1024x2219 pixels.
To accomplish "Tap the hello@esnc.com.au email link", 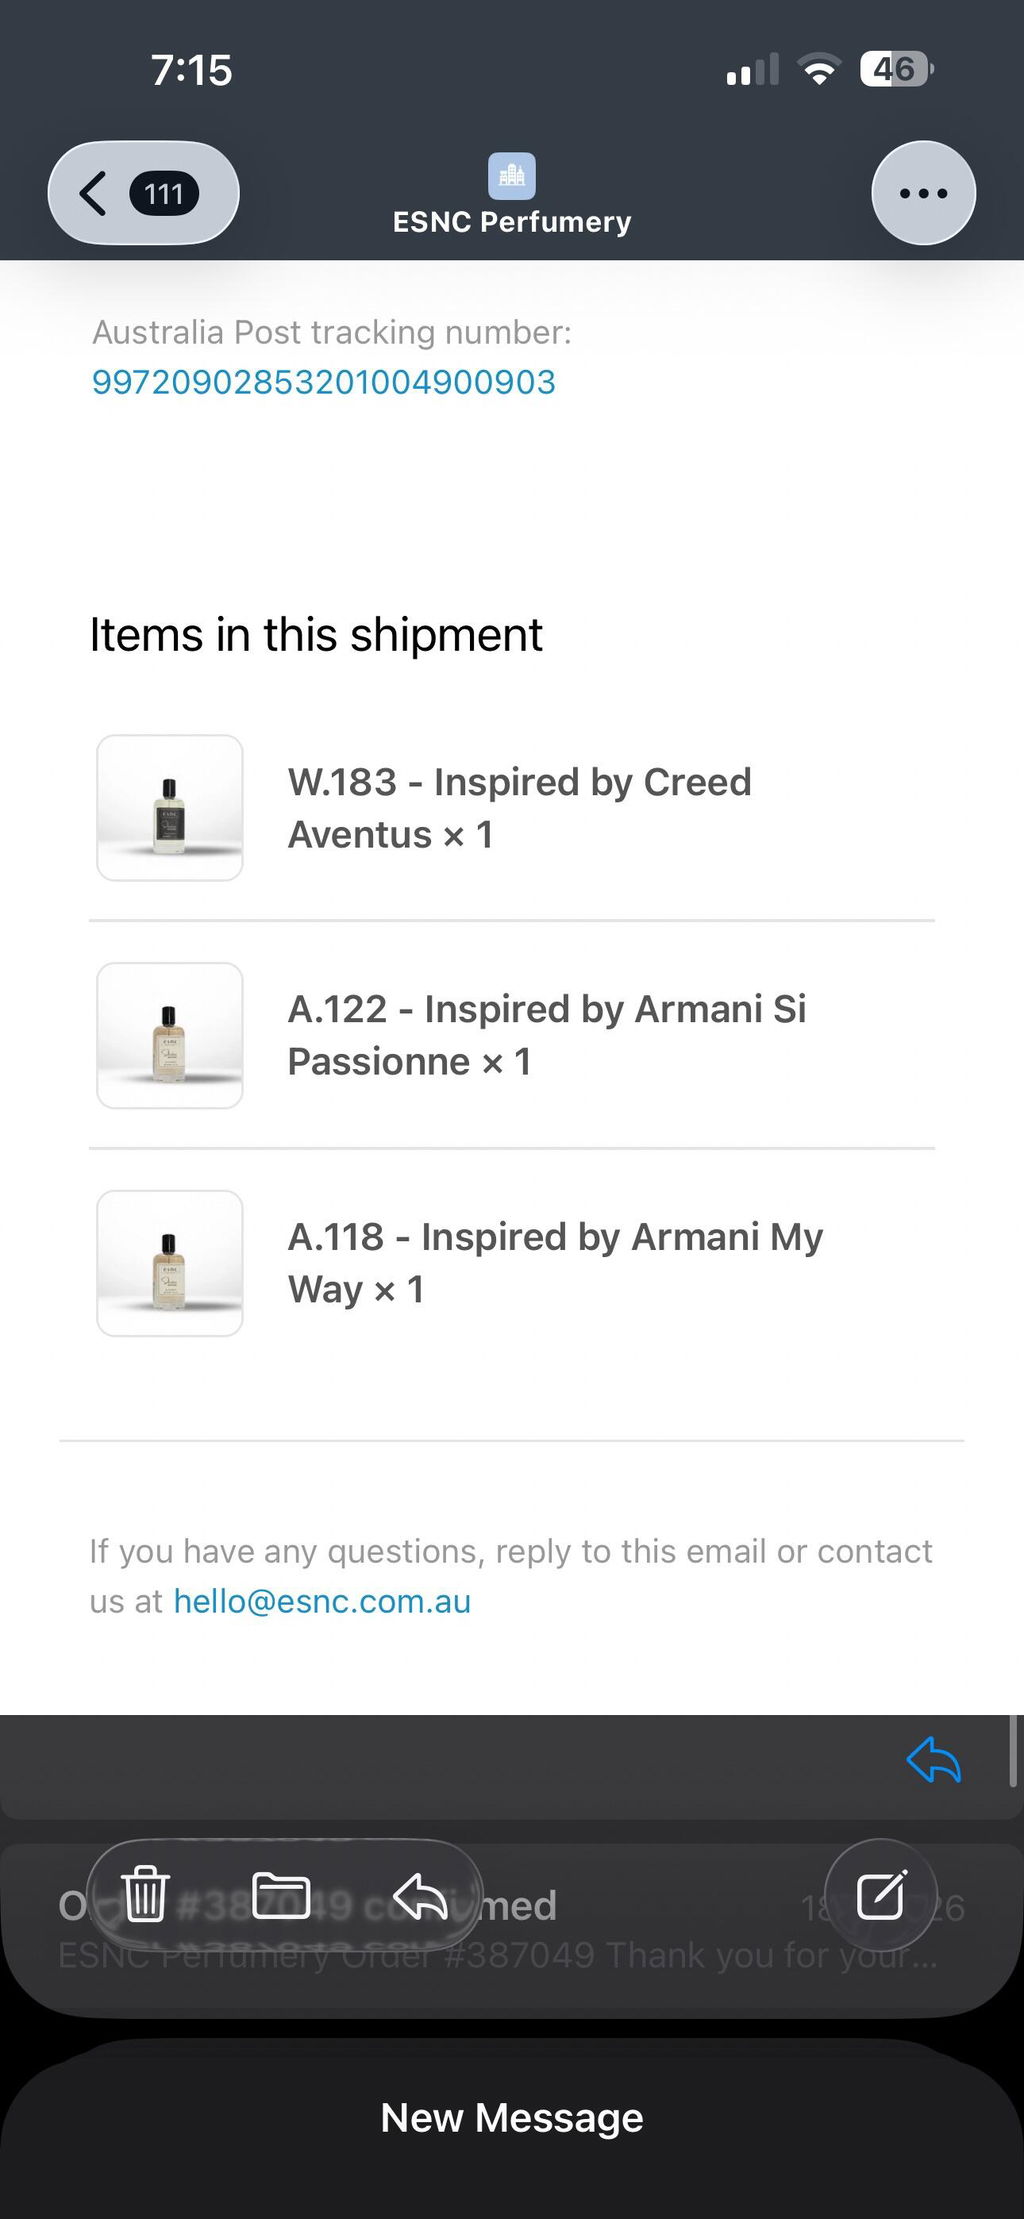I will 322,1601.
